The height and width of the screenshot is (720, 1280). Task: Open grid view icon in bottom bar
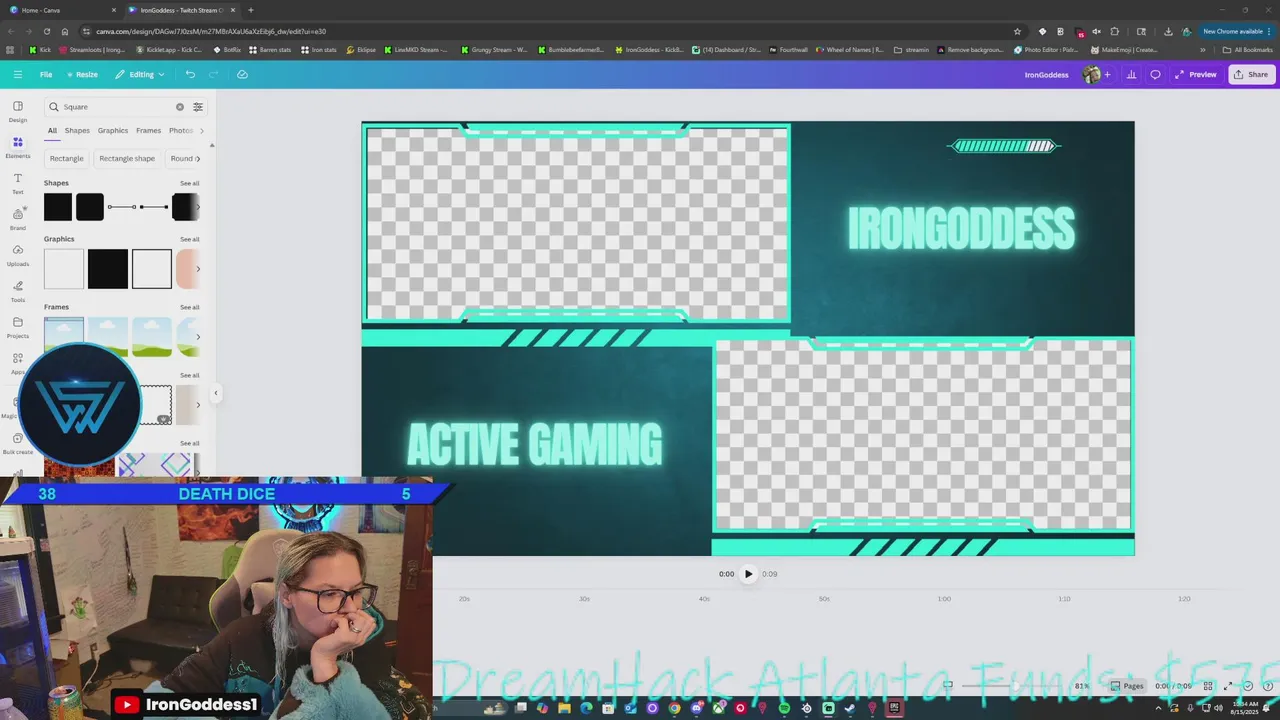[x=1207, y=686]
